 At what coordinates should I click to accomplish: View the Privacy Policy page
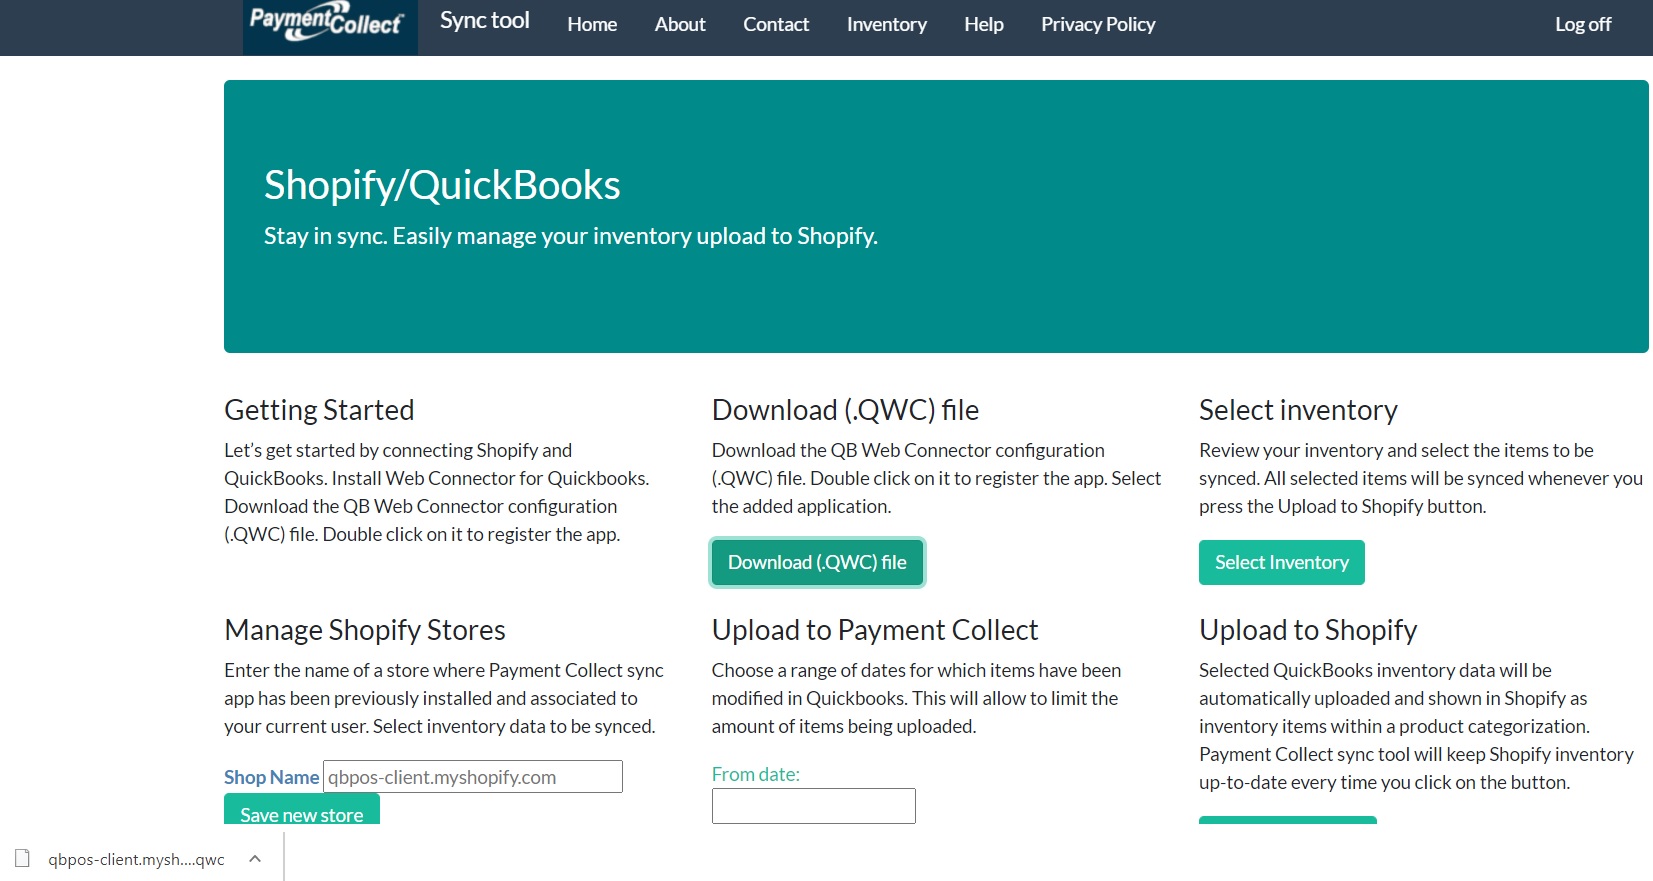(1098, 24)
